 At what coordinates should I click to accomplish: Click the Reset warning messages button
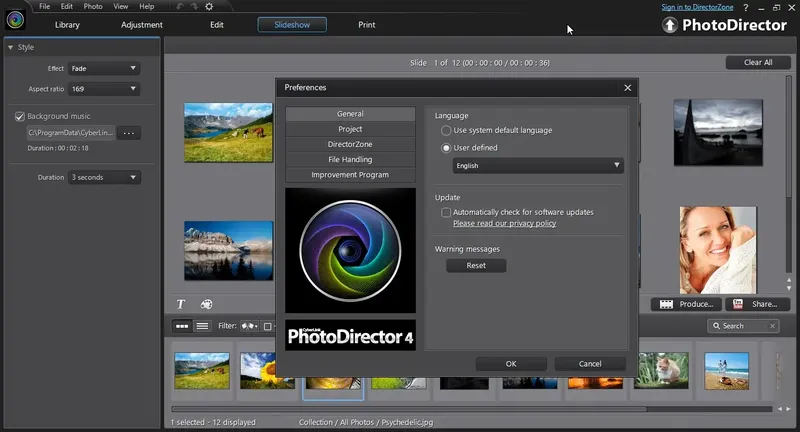point(476,266)
